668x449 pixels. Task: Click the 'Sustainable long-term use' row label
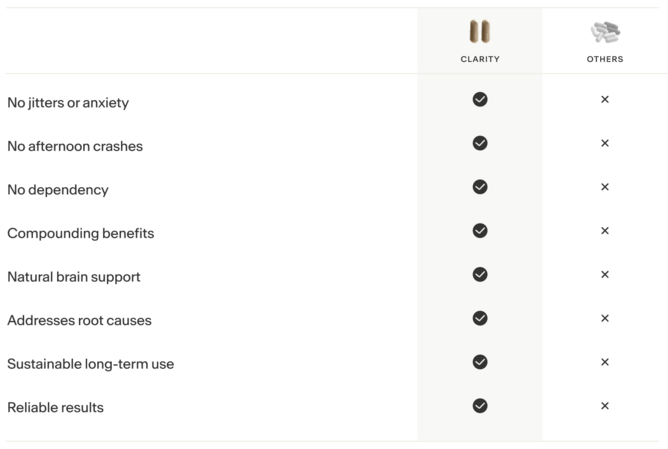coord(90,364)
